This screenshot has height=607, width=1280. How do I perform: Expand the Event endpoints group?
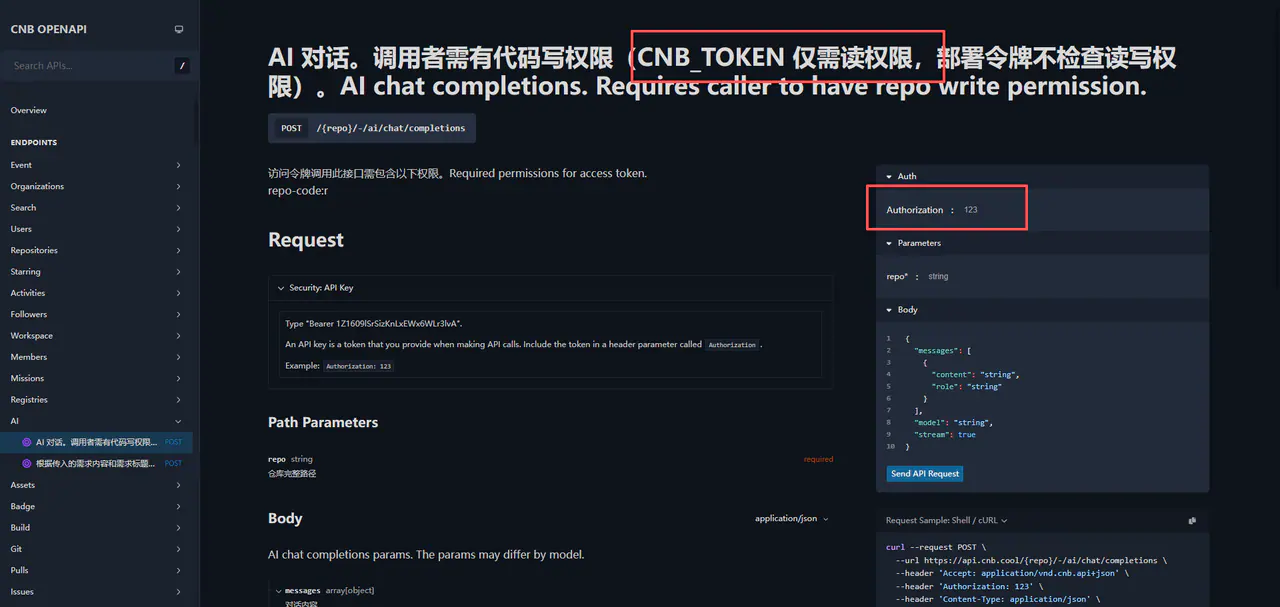[96, 165]
